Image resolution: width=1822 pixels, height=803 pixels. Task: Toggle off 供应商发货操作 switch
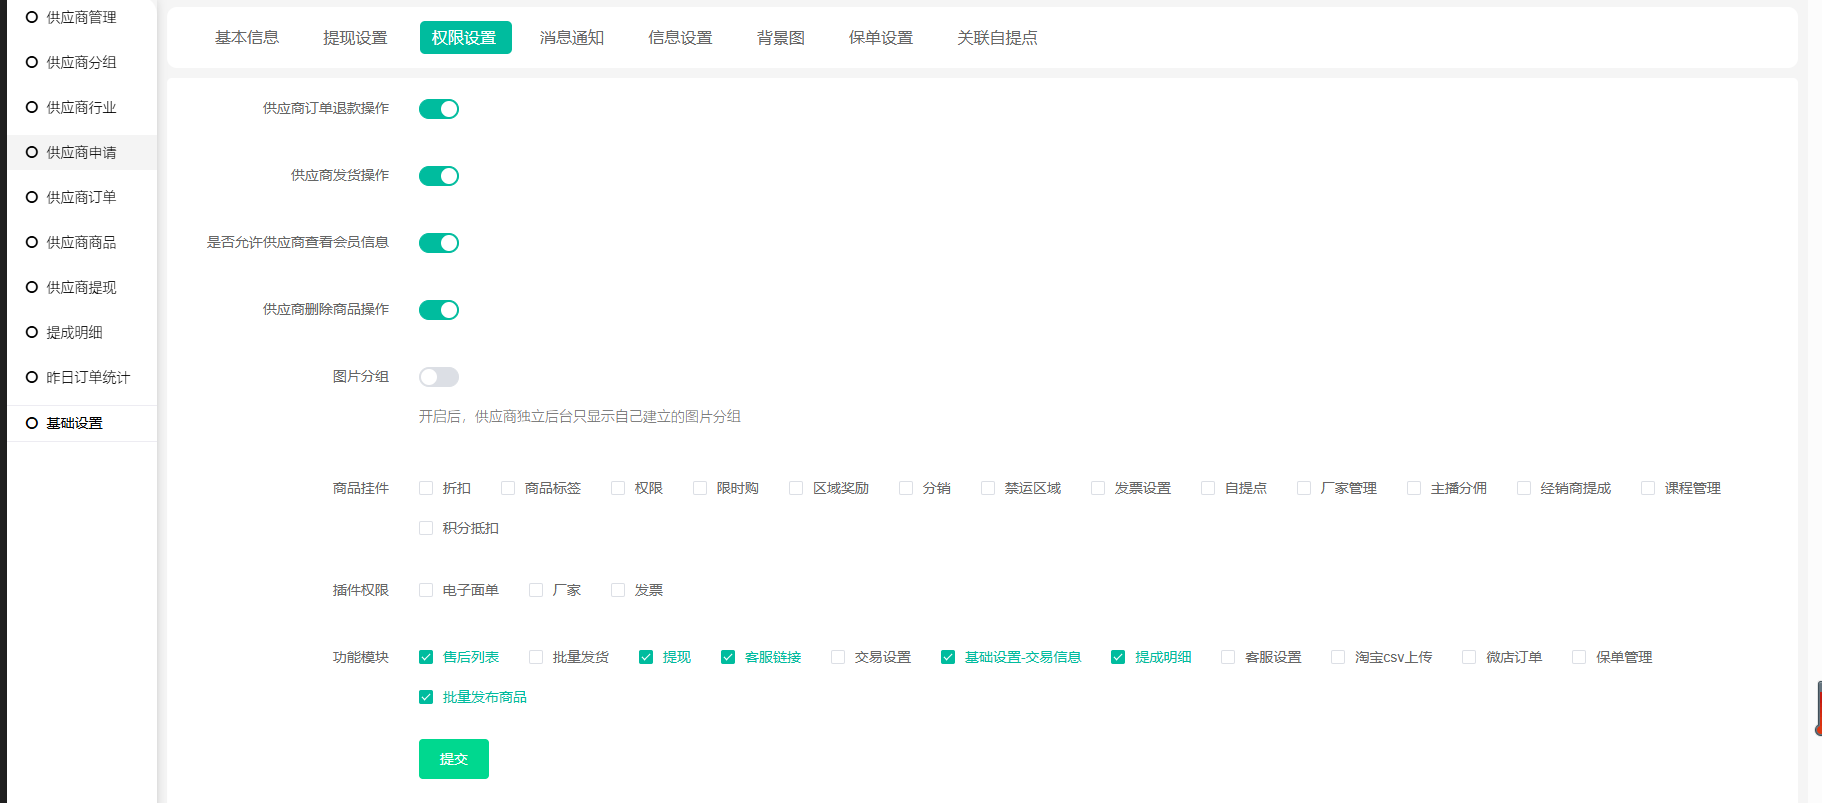click(438, 176)
